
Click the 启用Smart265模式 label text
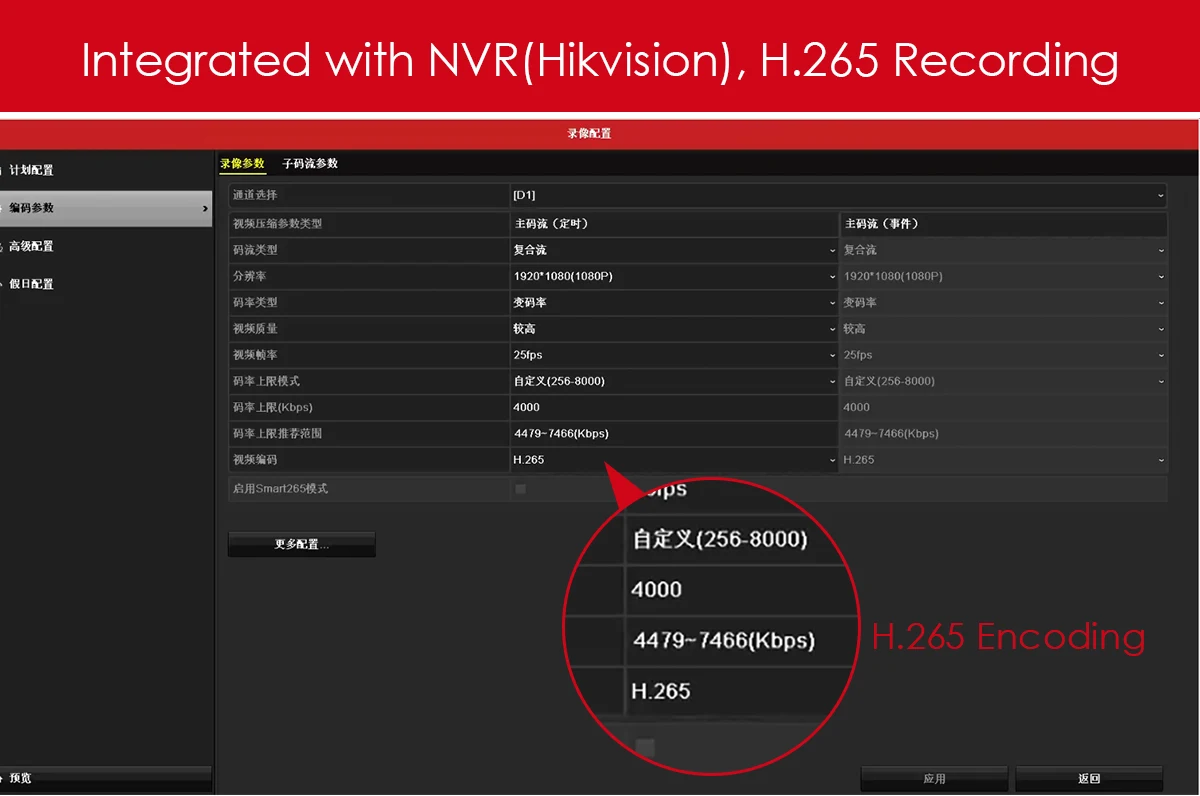(x=280, y=489)
